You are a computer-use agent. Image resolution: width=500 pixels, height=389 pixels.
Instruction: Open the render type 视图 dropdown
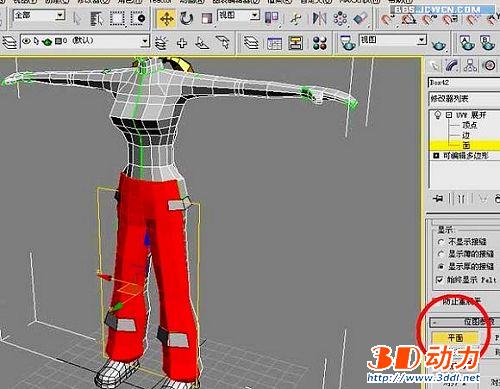pos(393,40)
